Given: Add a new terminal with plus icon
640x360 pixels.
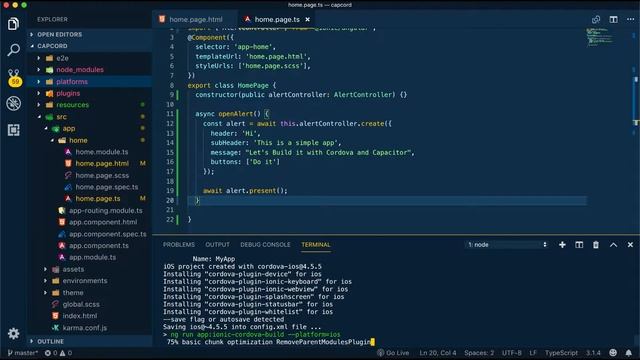Looking at the screenshot, I should click(x=562, y=244).
